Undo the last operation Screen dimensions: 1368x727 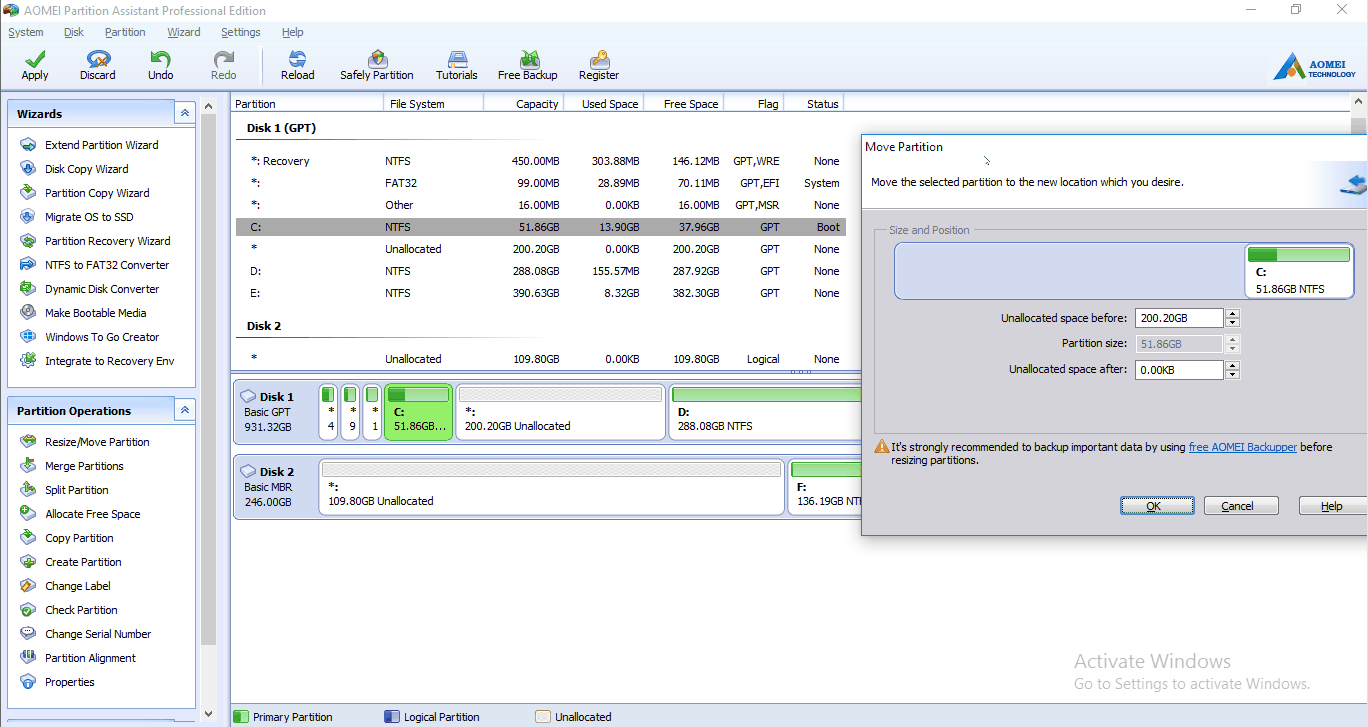point(160,65)
